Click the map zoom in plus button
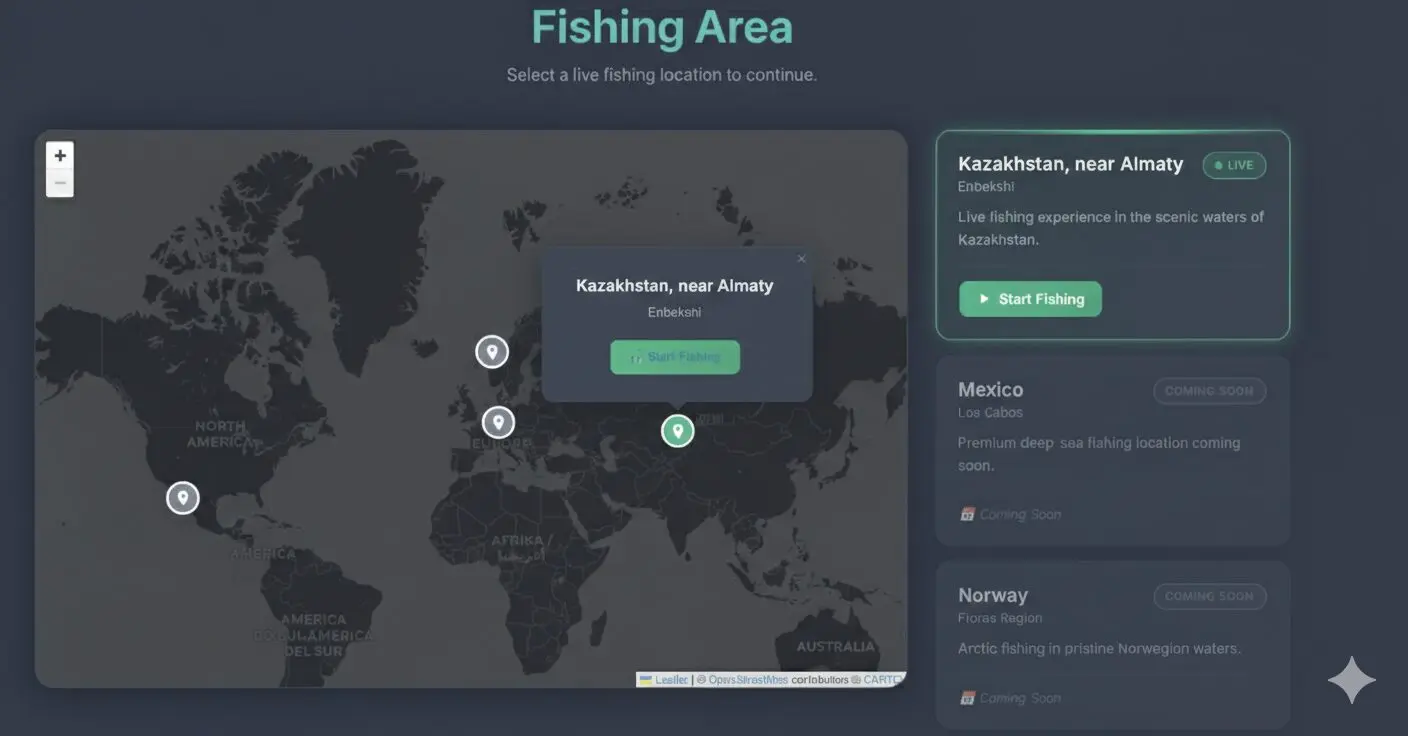Image resolution: width=1408 pixels, height=736 pixels. [60, 156]
